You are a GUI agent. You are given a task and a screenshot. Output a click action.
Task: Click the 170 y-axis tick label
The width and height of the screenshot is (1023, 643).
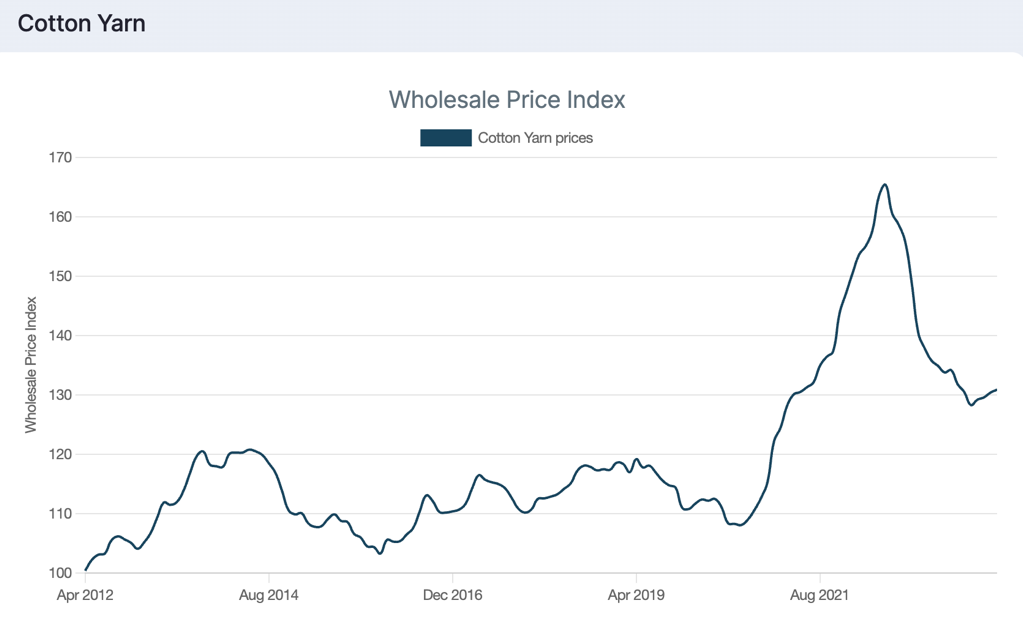click(x=60, y=158)
